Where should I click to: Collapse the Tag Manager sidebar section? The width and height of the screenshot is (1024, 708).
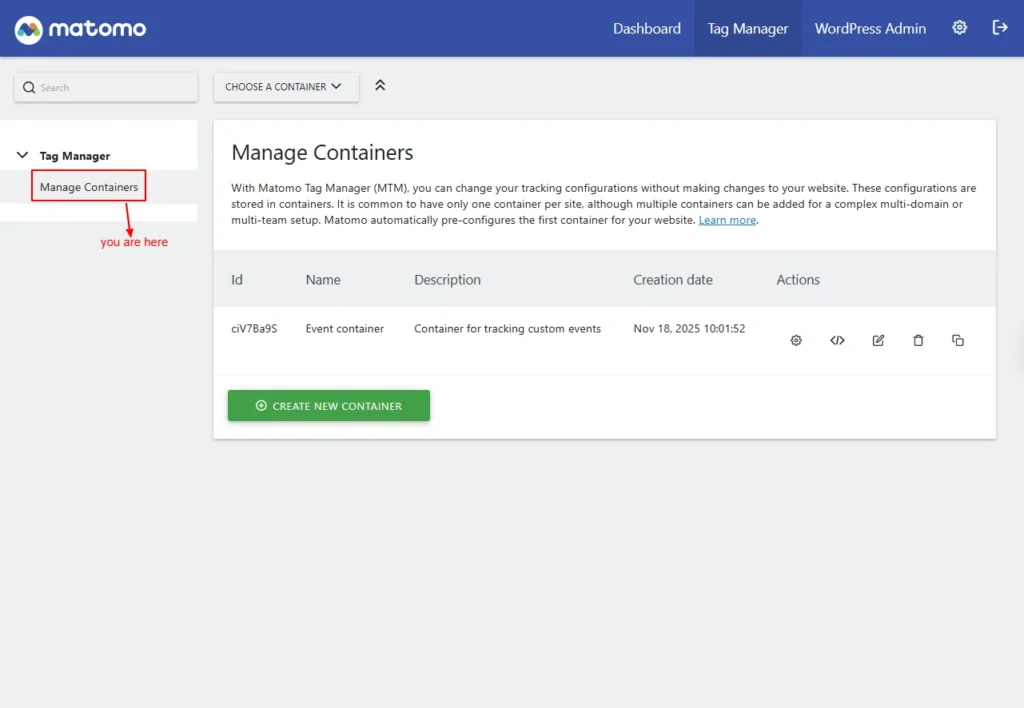(x=23, y=155)
